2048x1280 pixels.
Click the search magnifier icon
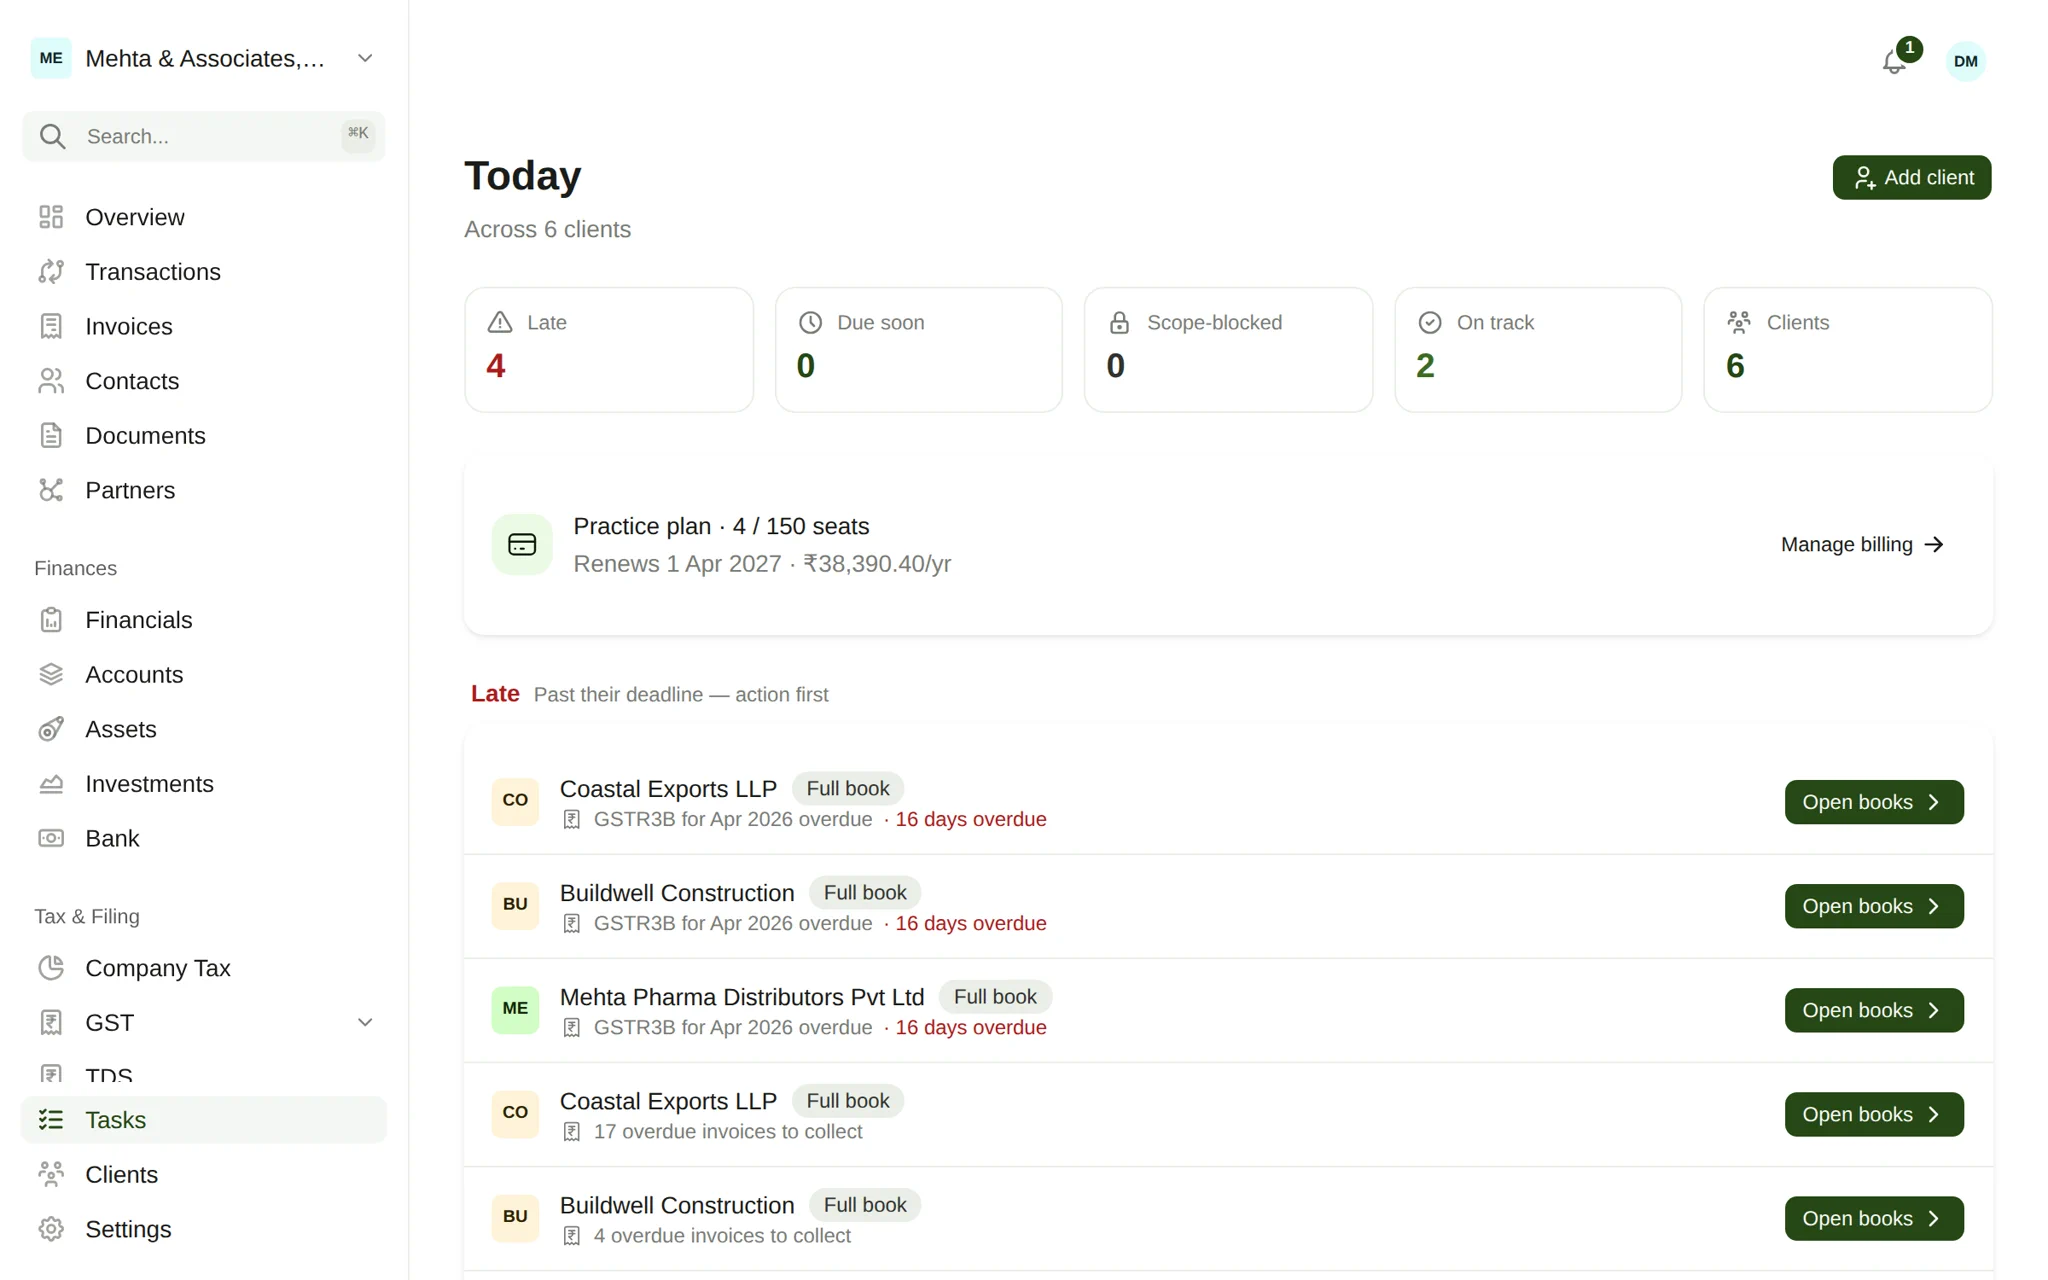53,136
